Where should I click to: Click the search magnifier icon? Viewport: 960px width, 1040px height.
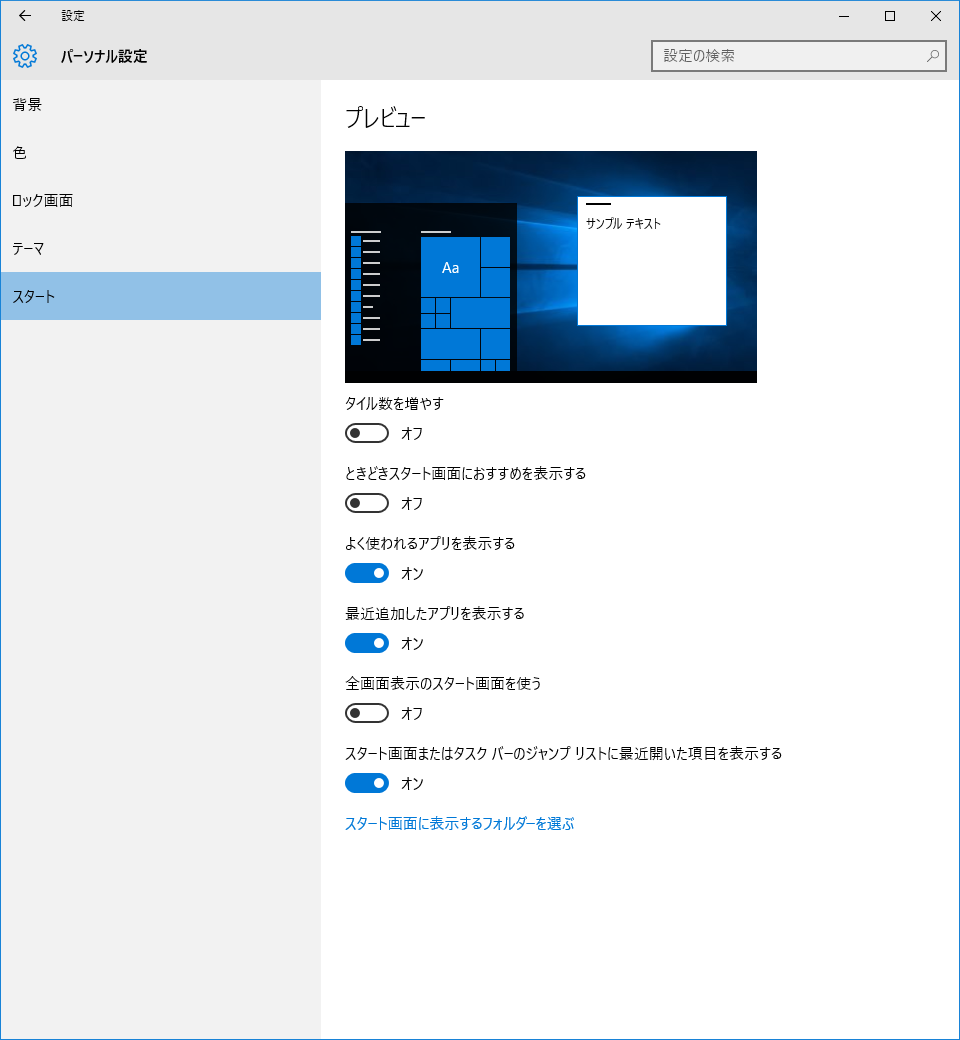click(x=932, y=56)
